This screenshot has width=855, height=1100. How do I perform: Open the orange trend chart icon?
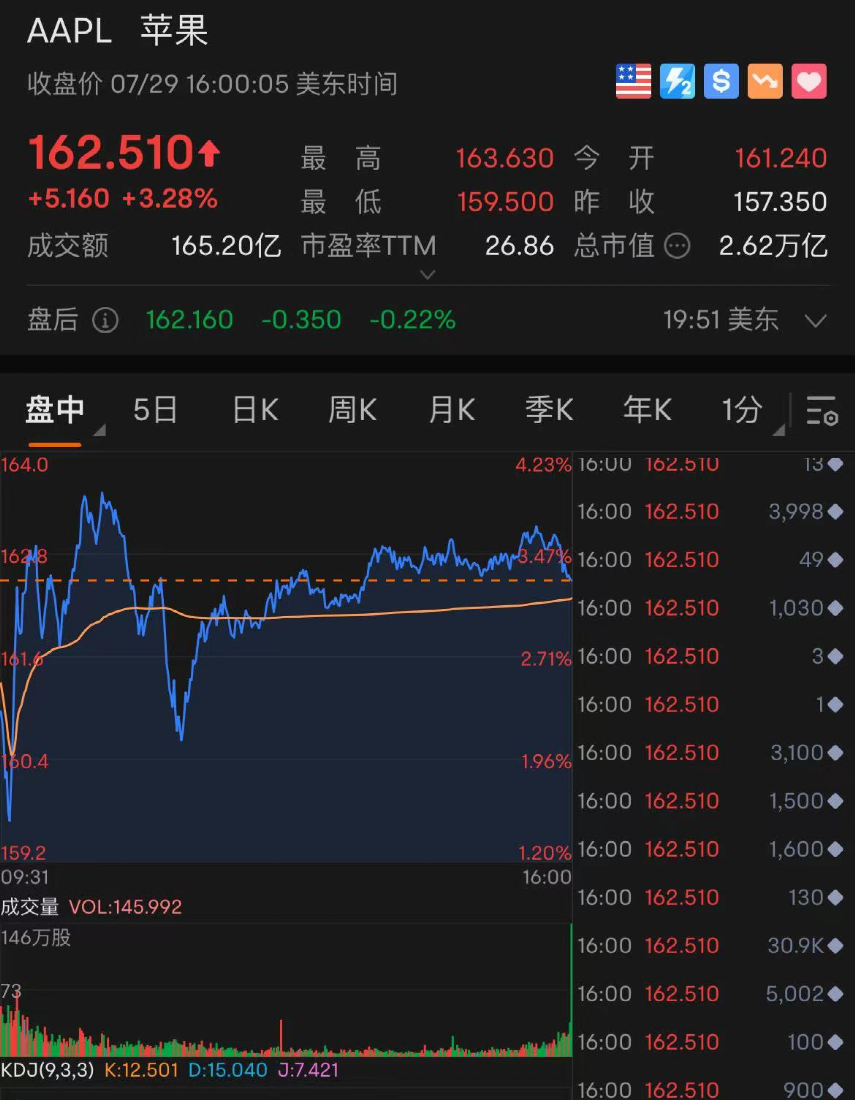(764, 81)
